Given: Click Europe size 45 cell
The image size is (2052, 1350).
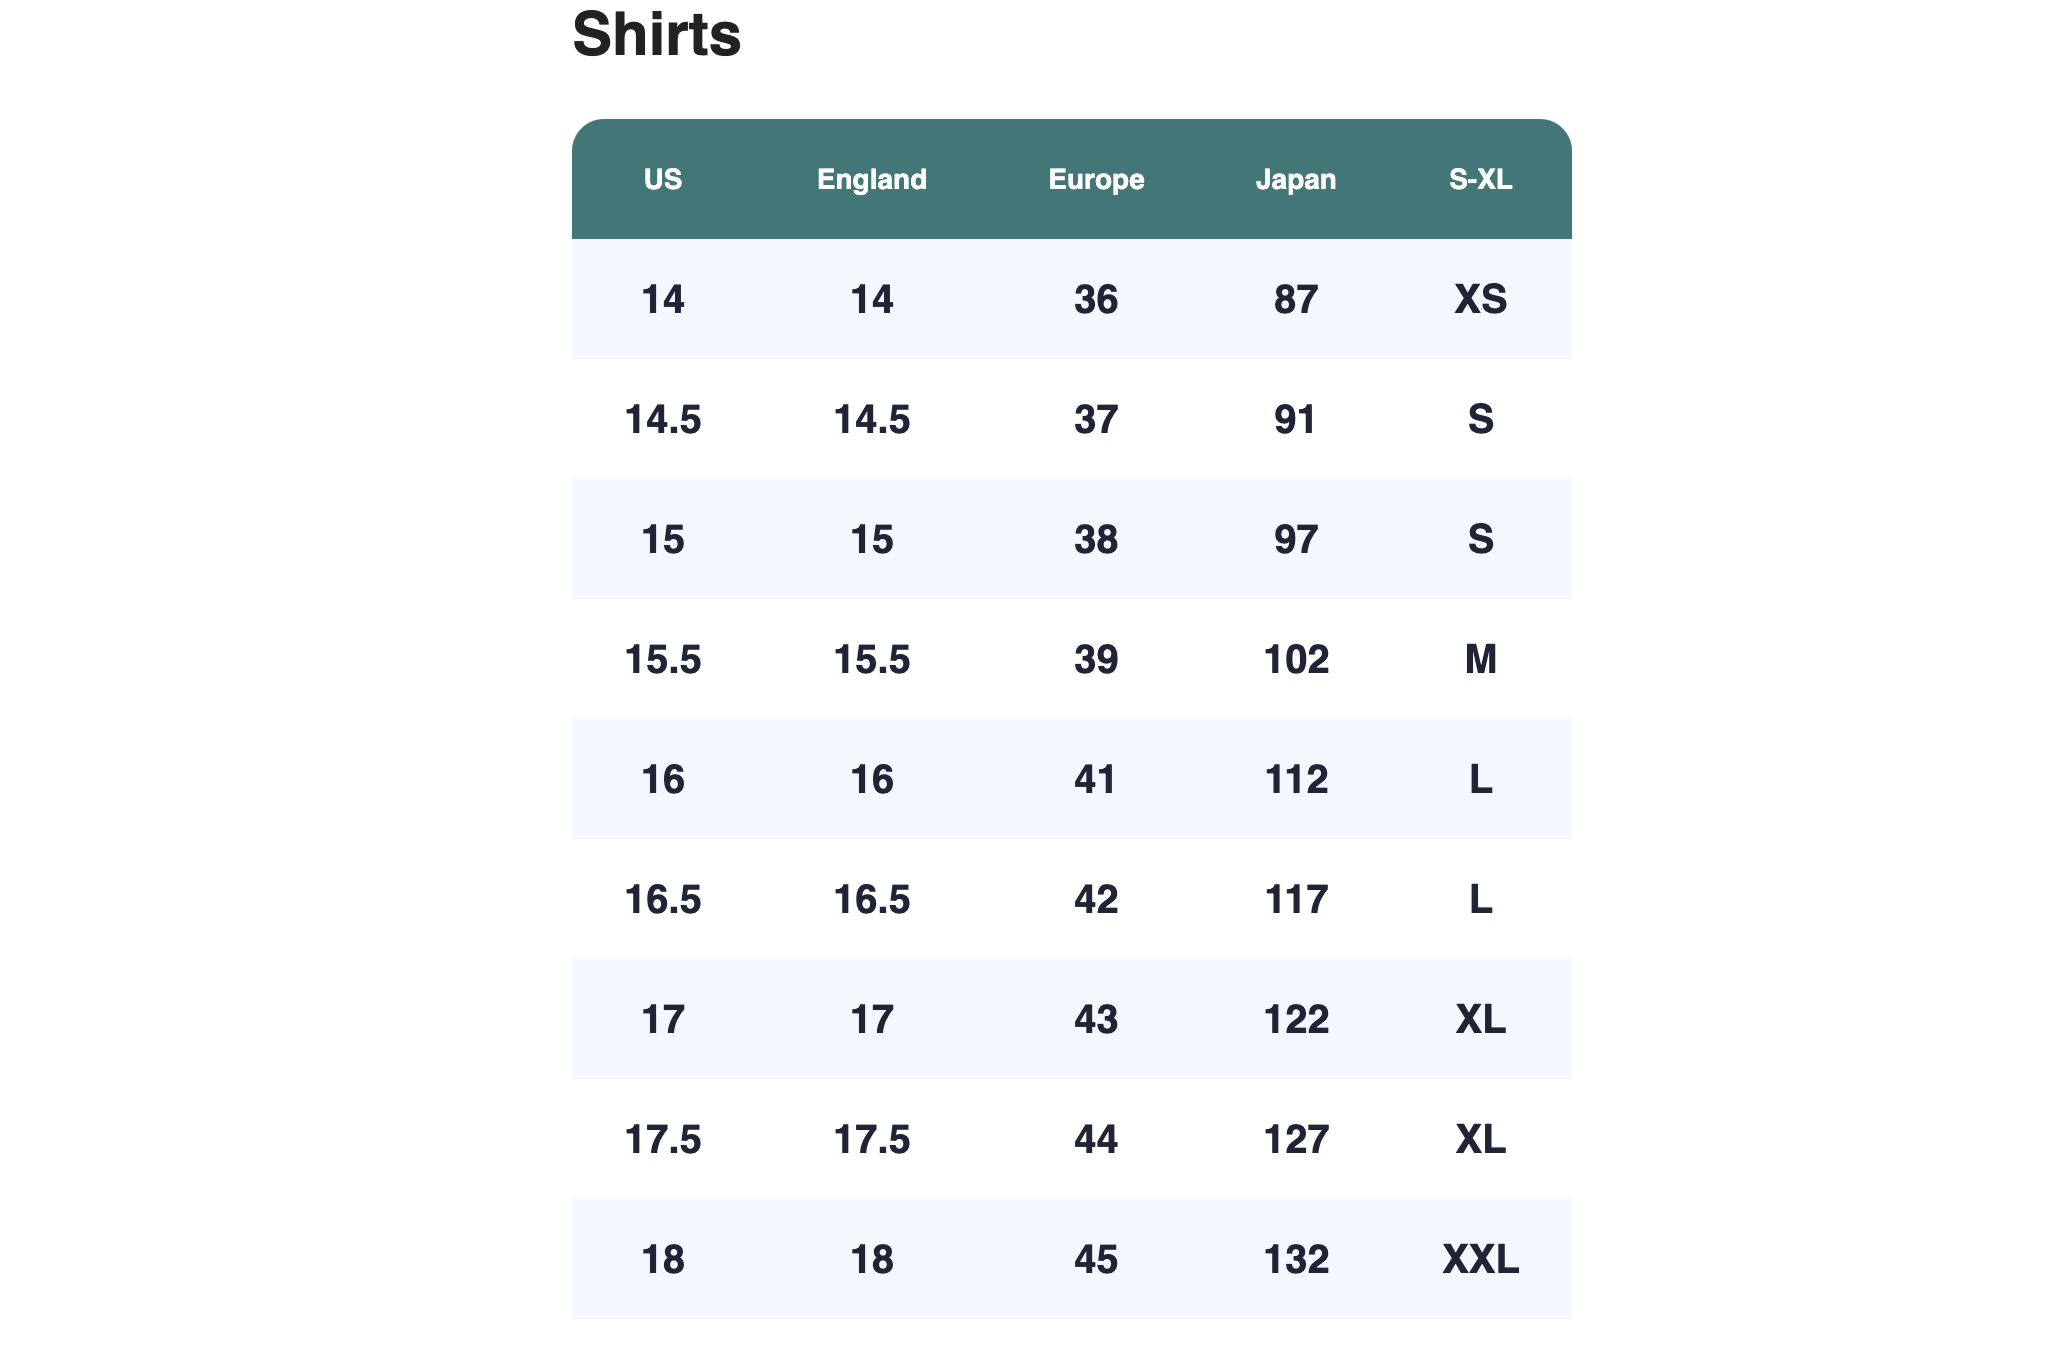Looking at the screenshot, I should click(x=1096, y=1259).
